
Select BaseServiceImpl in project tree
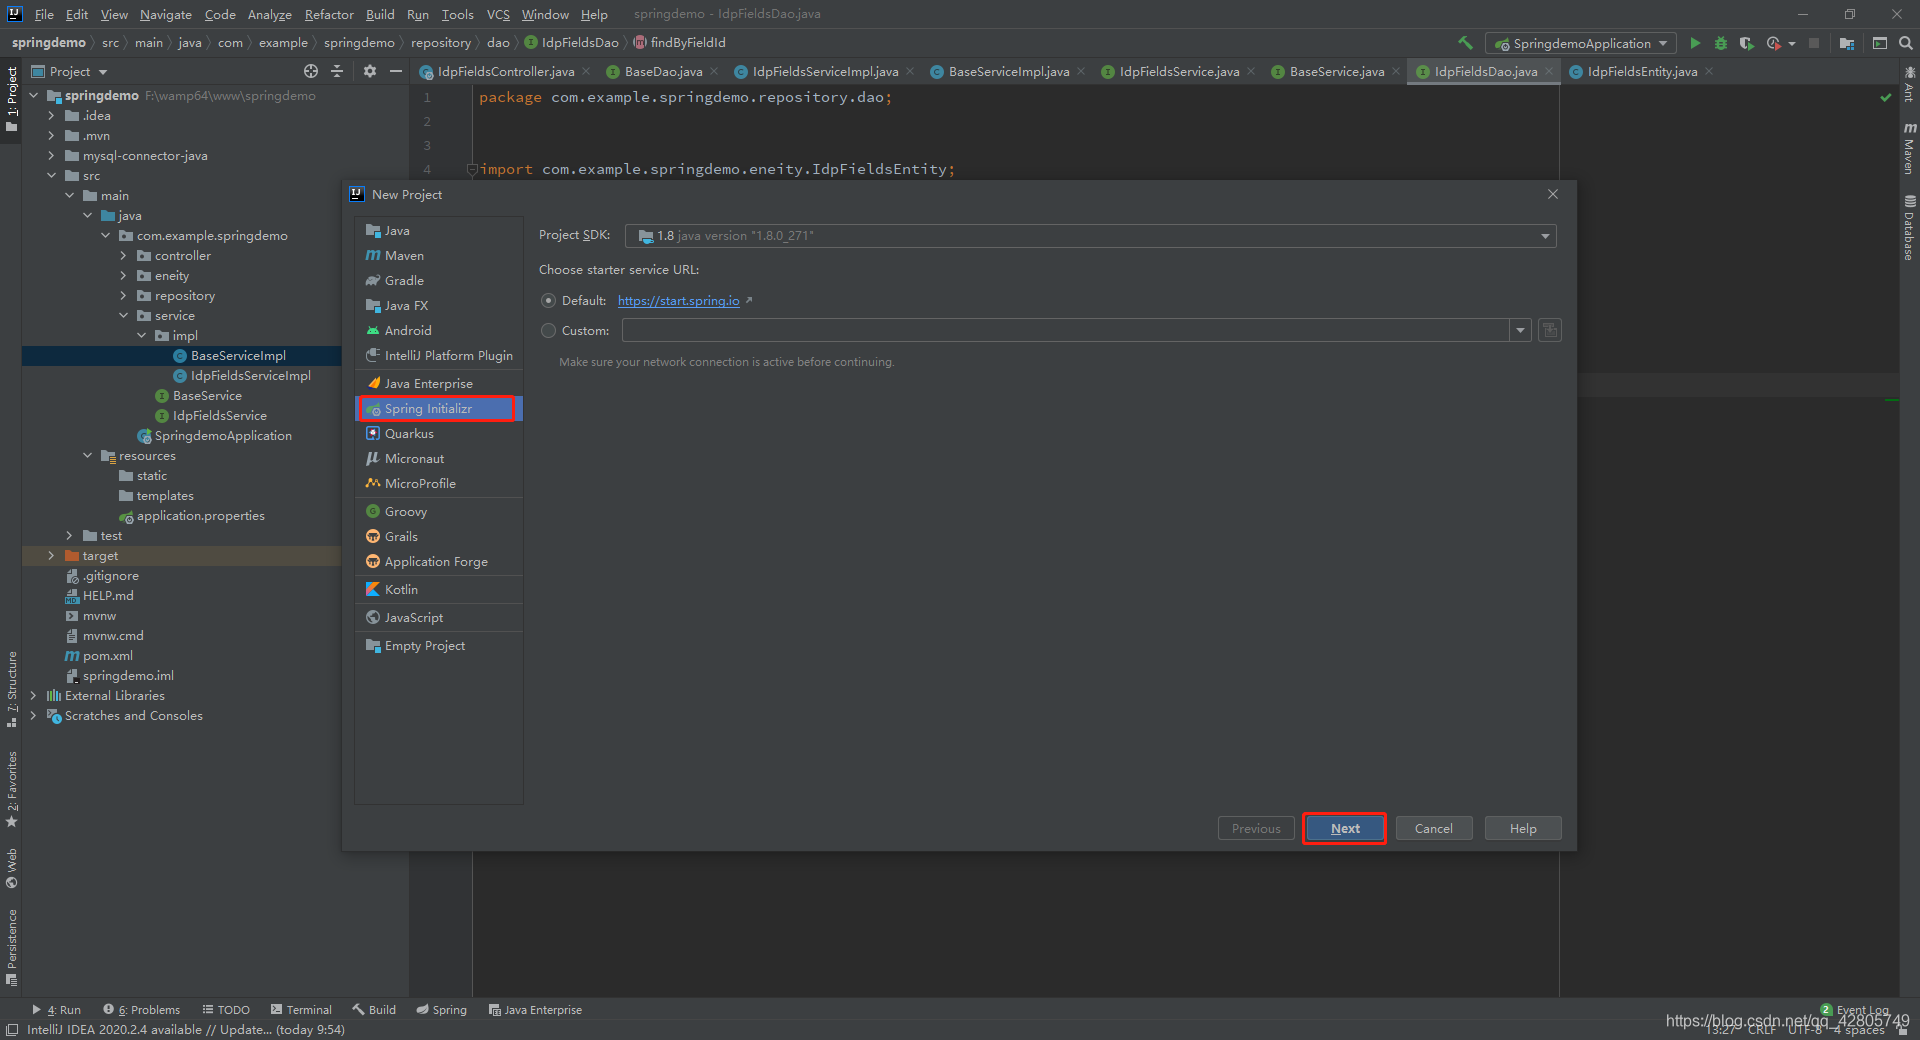[238, 355]
